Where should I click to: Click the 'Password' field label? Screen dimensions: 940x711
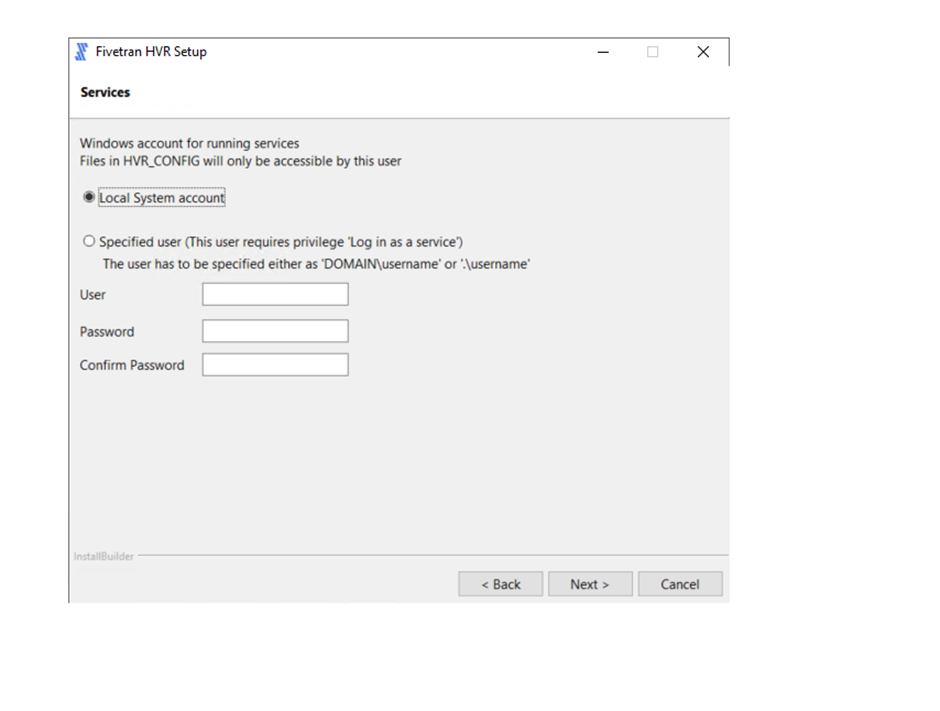107,332
